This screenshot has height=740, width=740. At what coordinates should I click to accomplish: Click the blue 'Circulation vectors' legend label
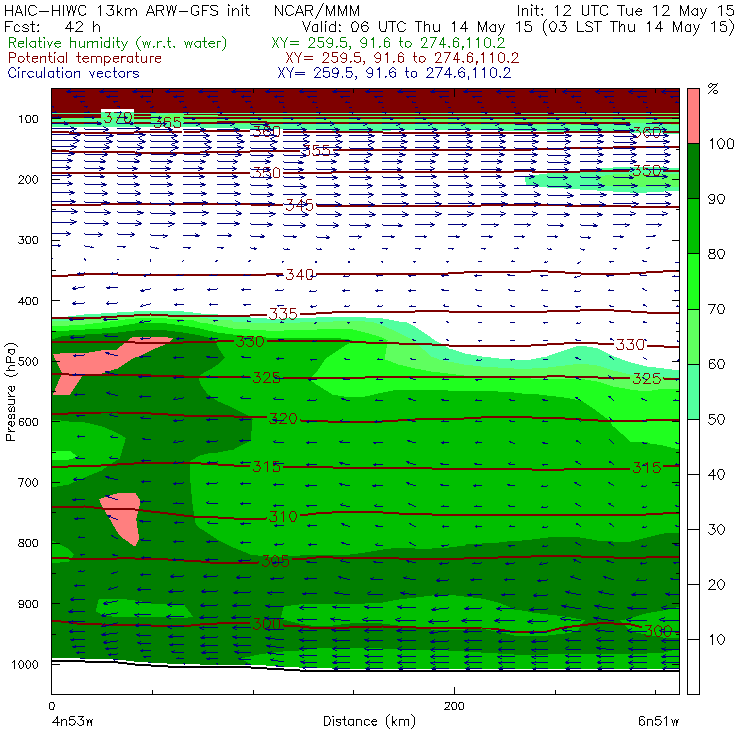point(73,73)
